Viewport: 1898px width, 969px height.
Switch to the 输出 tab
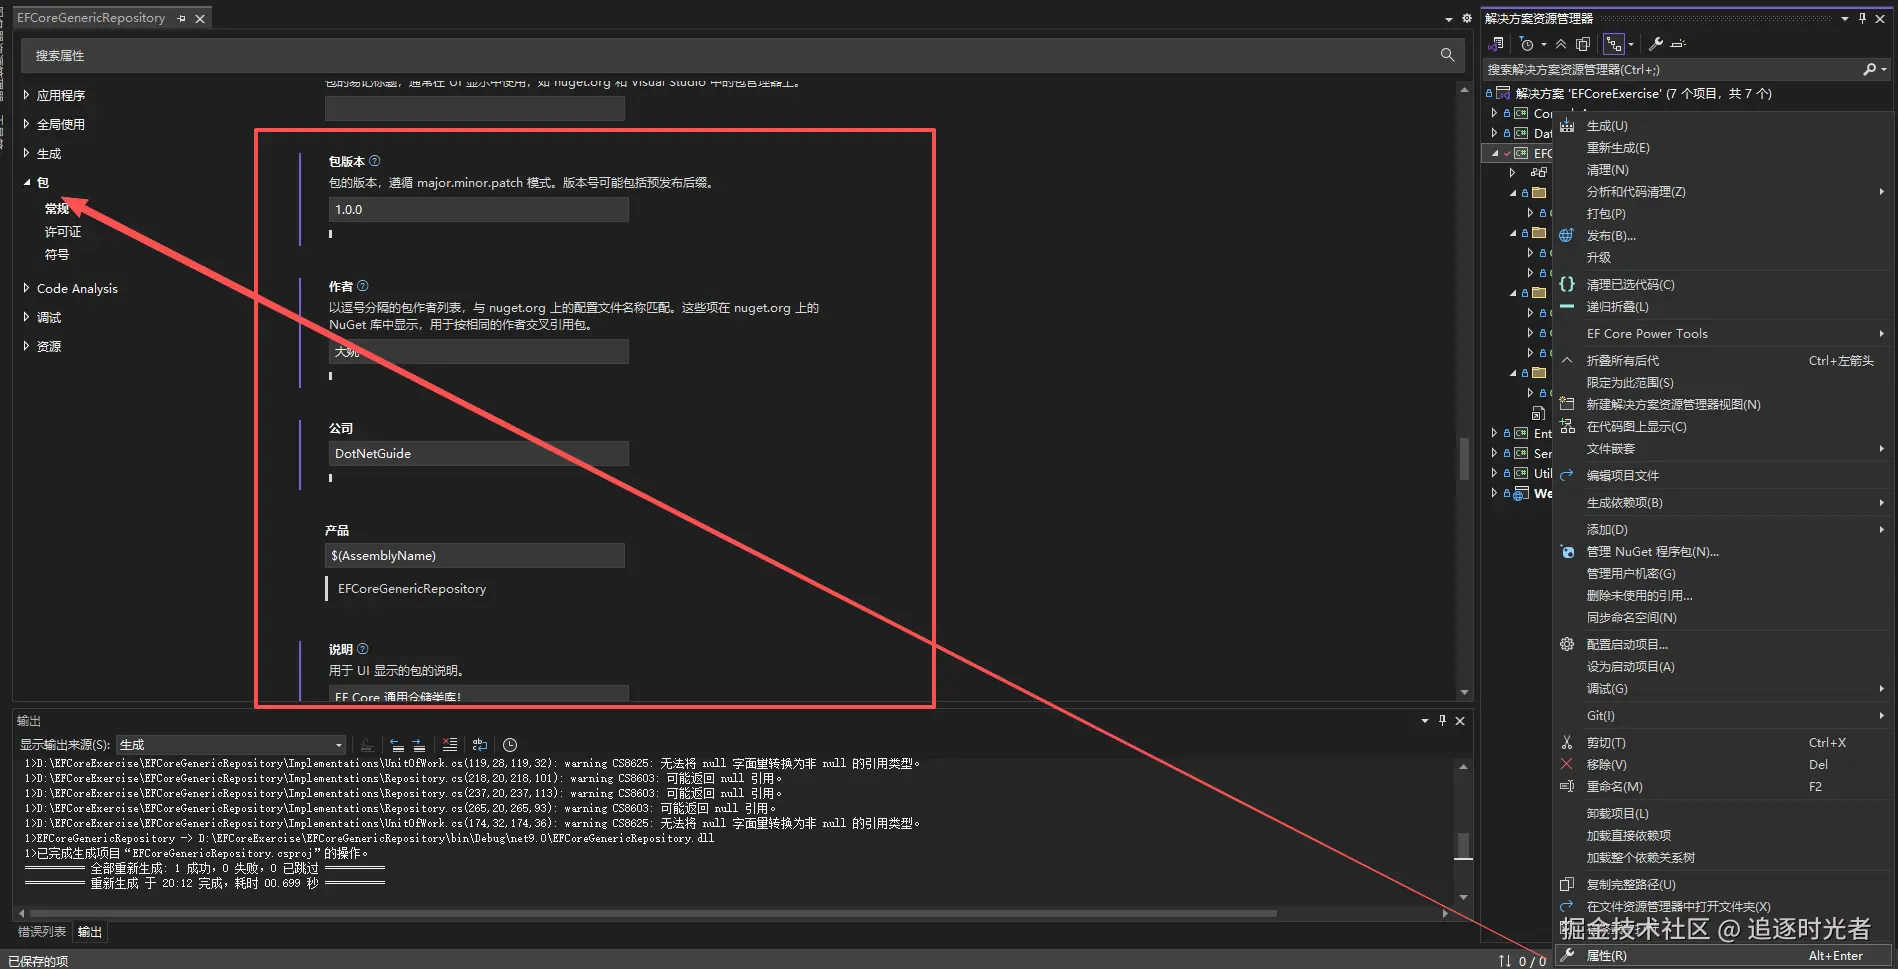click(x=90, y=932)
